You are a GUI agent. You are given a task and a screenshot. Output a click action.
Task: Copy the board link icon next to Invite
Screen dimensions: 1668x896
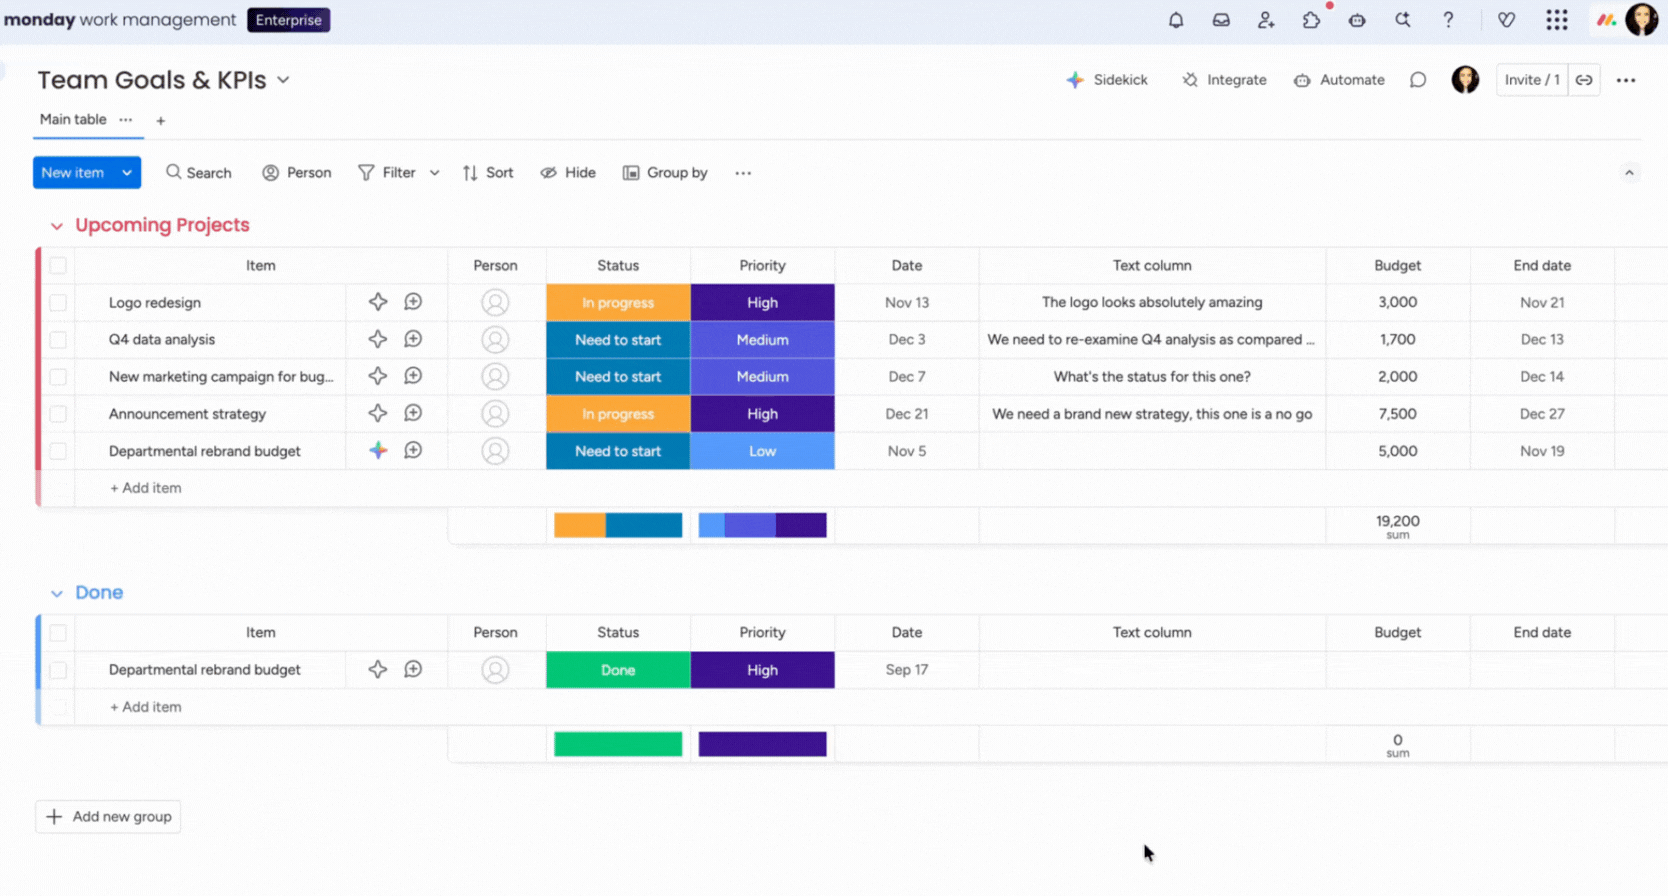coord(1584,80)
